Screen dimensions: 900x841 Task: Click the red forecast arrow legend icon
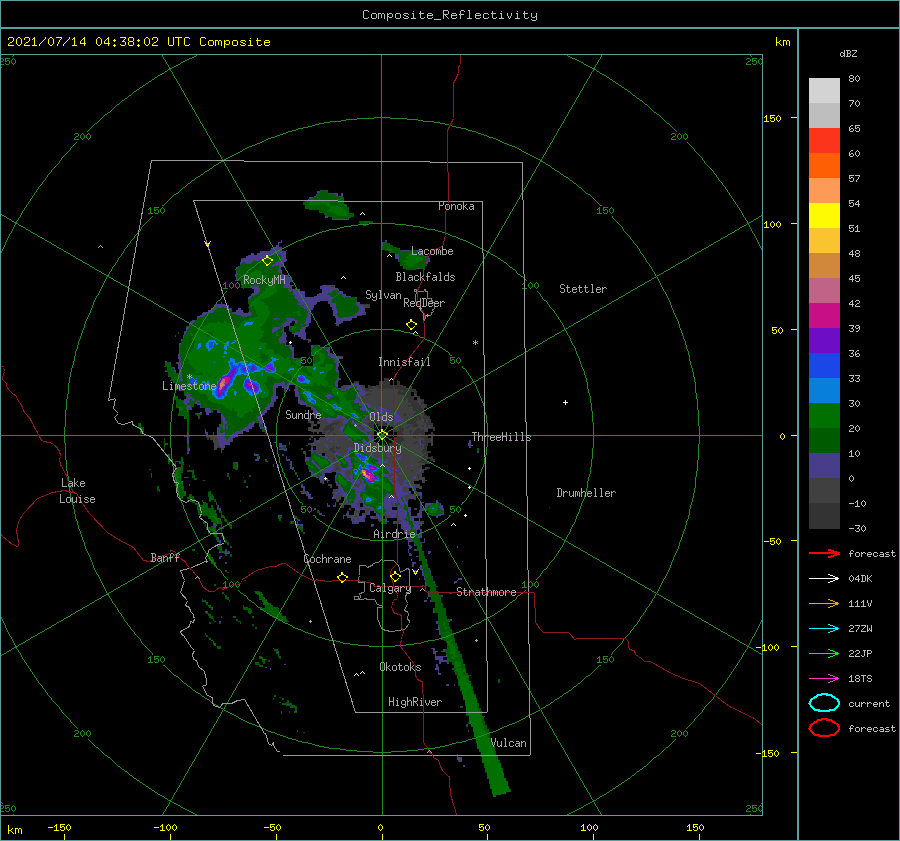coord(824,553)
